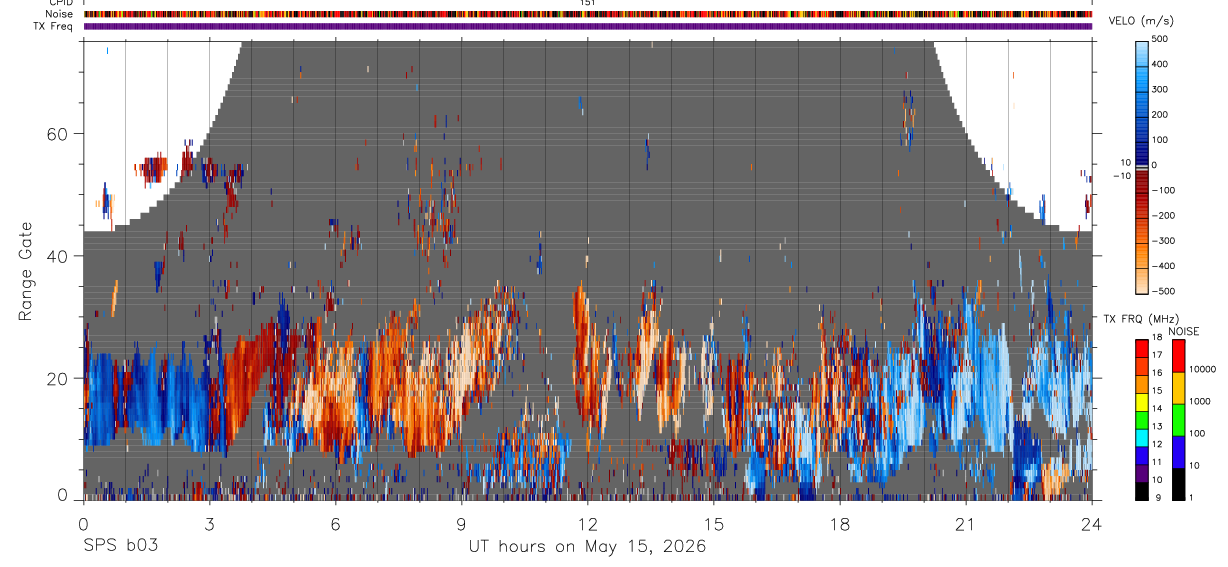Click the "TX Freq" label at top-left
Image resolution: width=1228 pixels, height=567 pixels.
coord(55,26)
